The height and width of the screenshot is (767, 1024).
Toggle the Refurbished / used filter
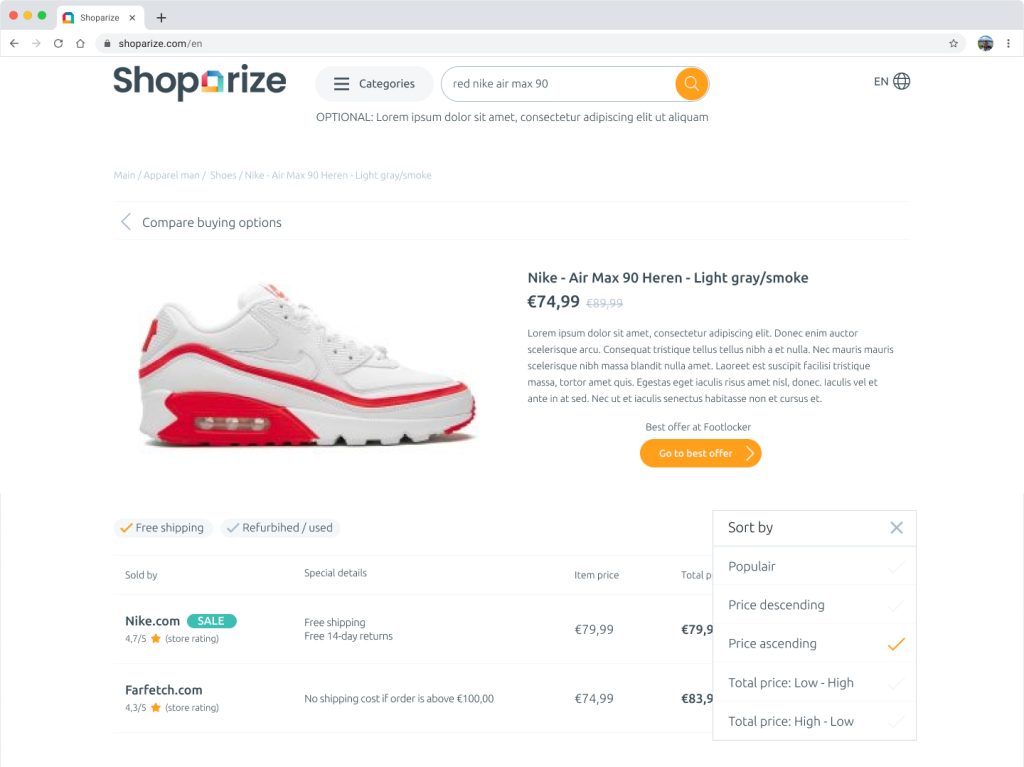tap(280, 528)
